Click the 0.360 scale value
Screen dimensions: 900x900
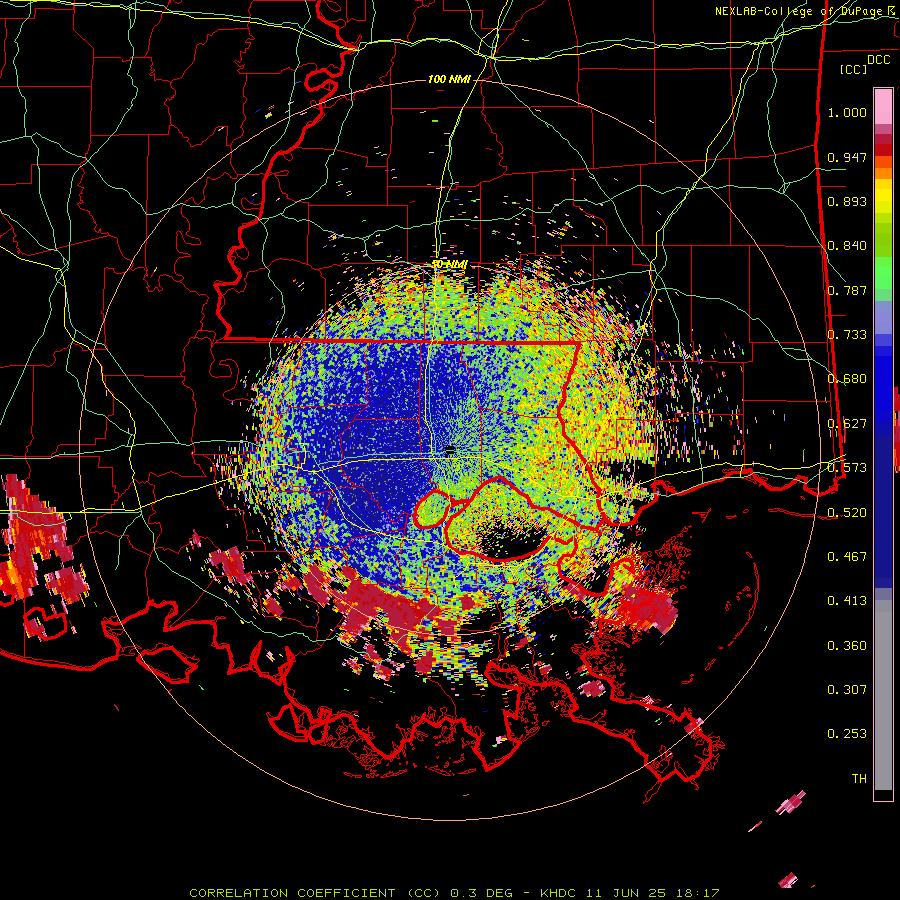point(847,646)
